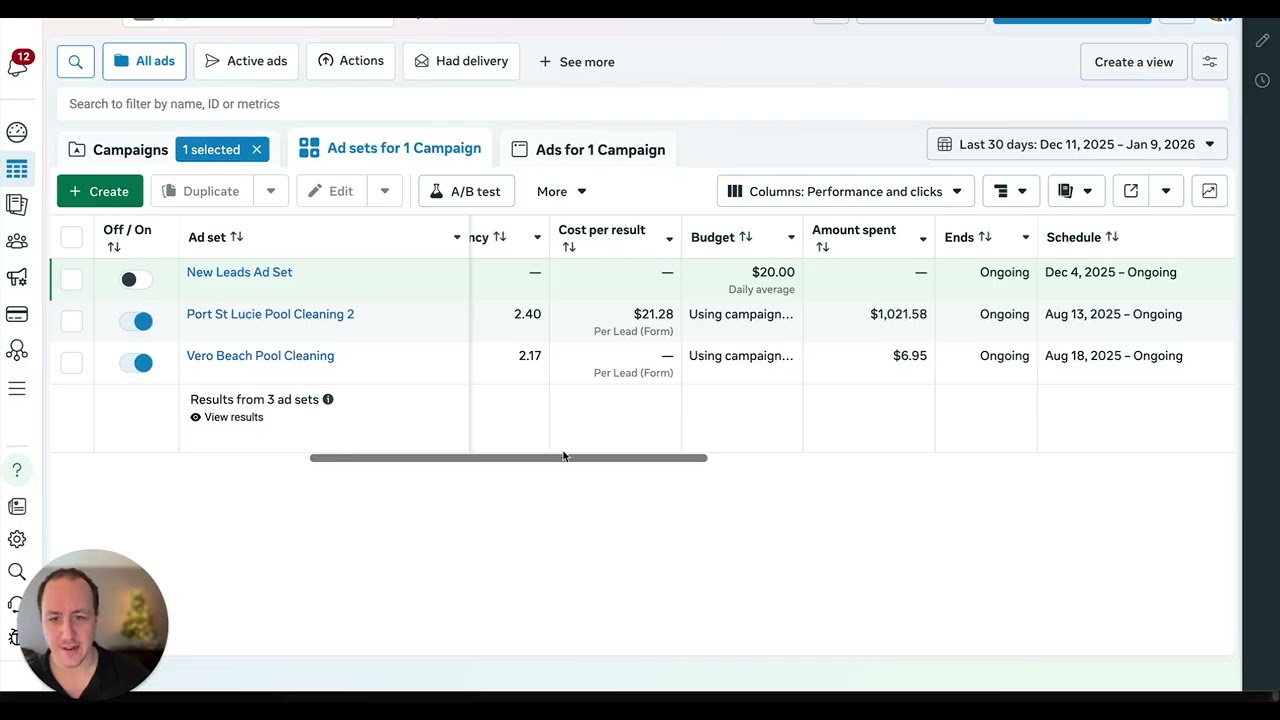Open the Cost per result column menu
This screenshot has height=720, width=1280.
669,238
